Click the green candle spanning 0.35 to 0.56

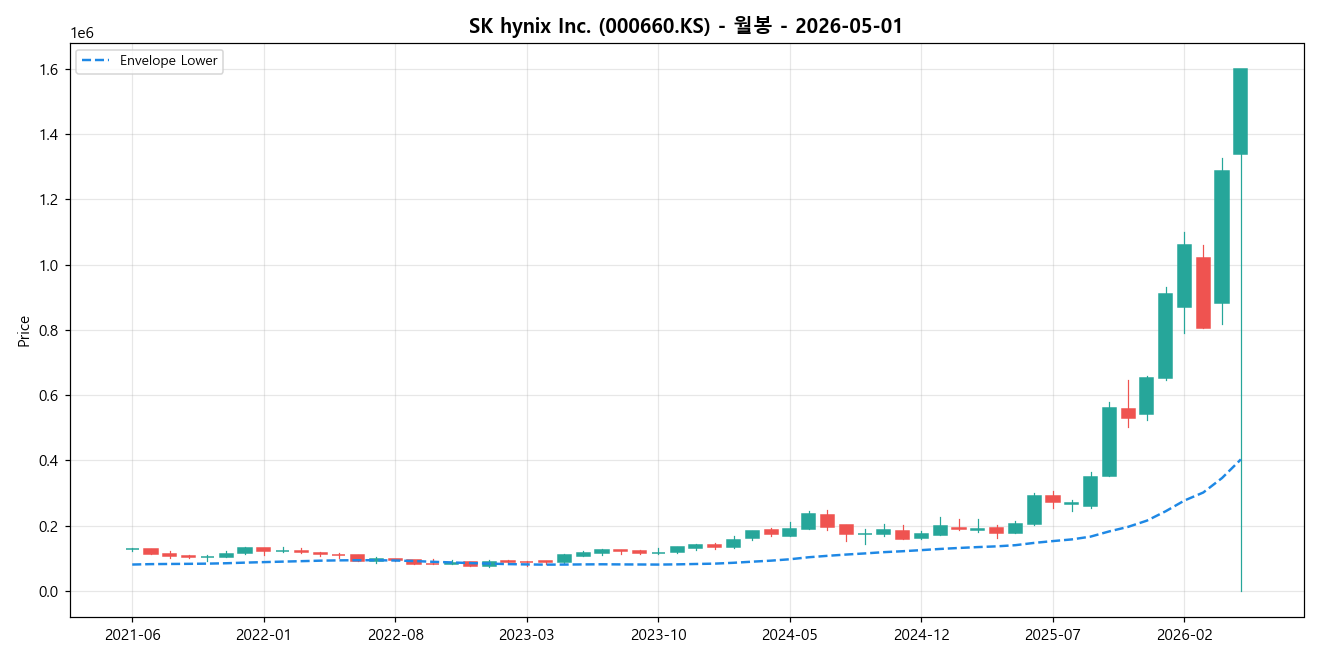[1109, 442]
